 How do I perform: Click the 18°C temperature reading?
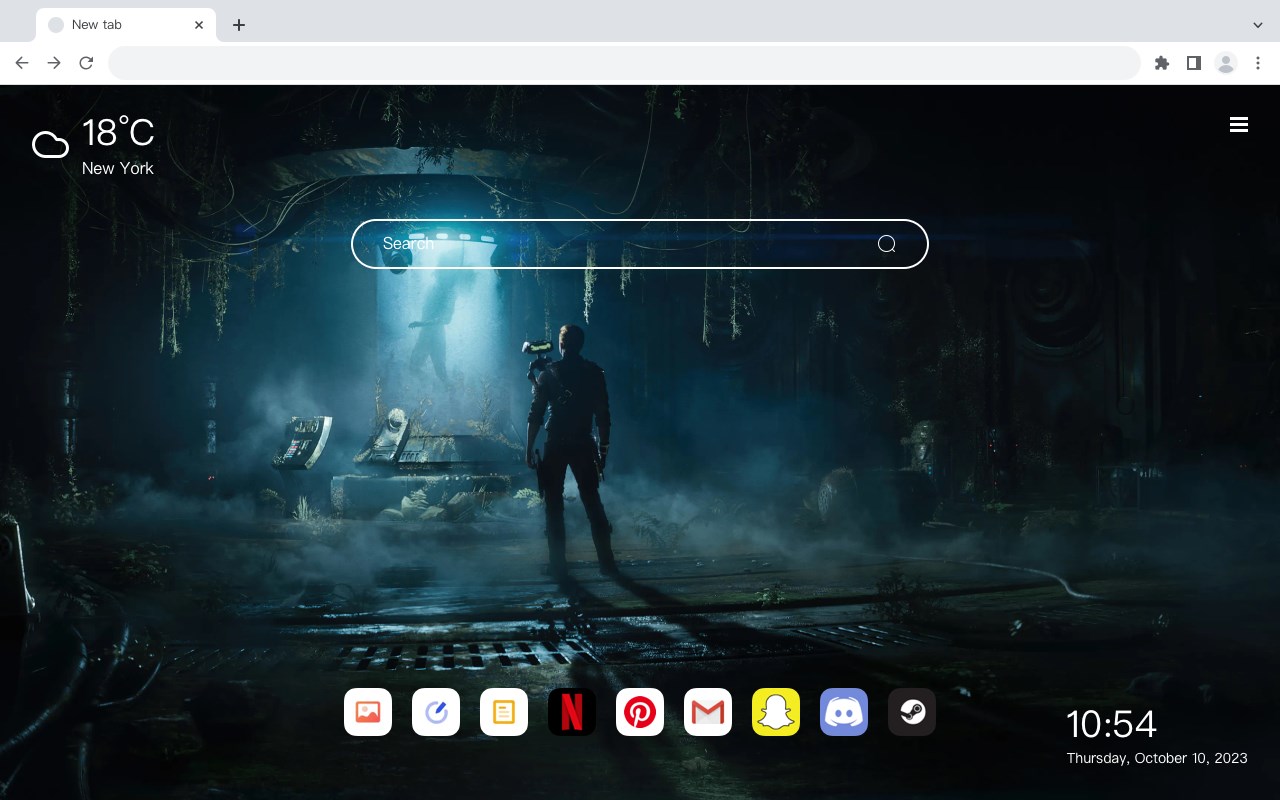118,133
